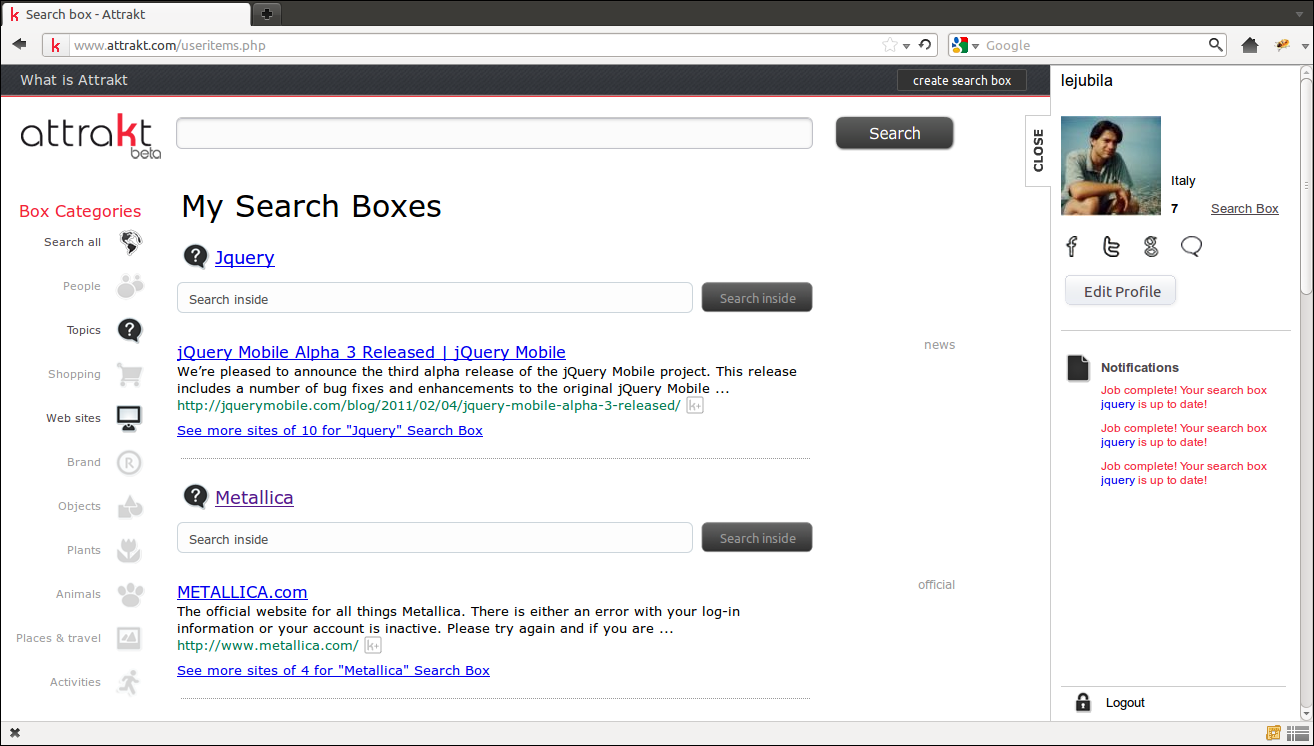
Task: Click the http://jquerymobile.com result URL text
Action: [428, 406]
